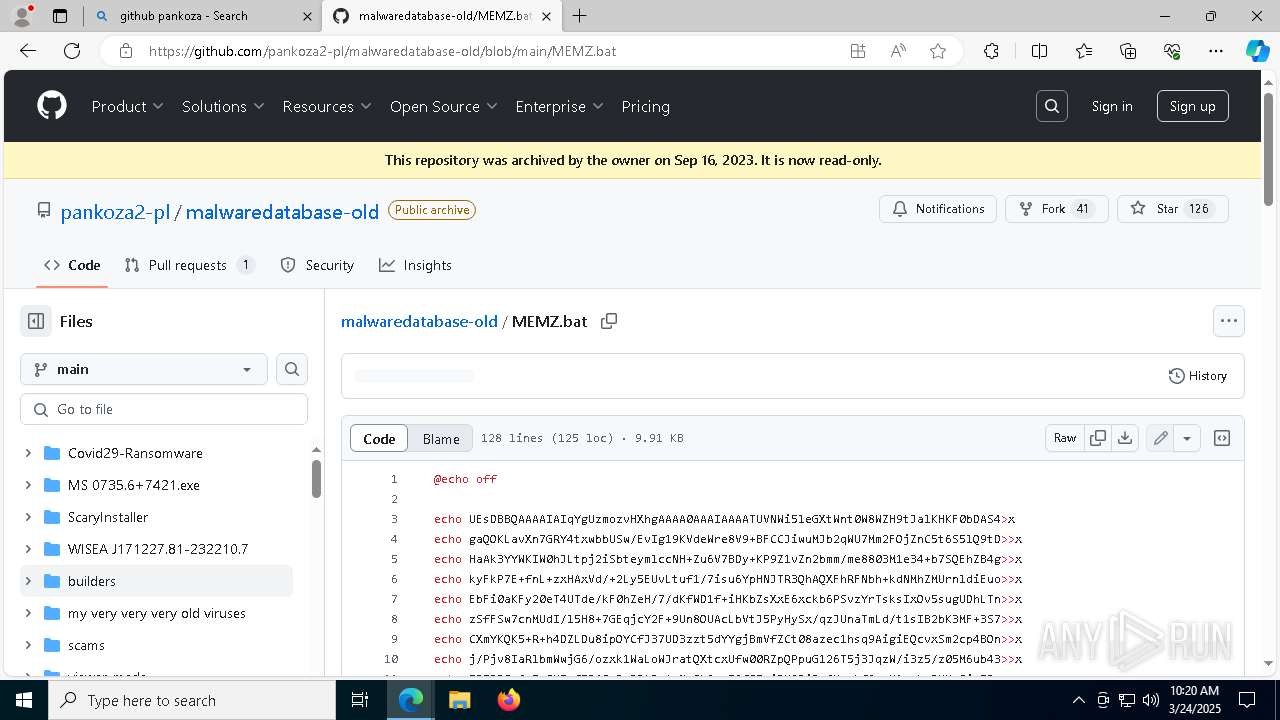Fork the repository button
The image size is (1280, 720).
[1057, 209]
